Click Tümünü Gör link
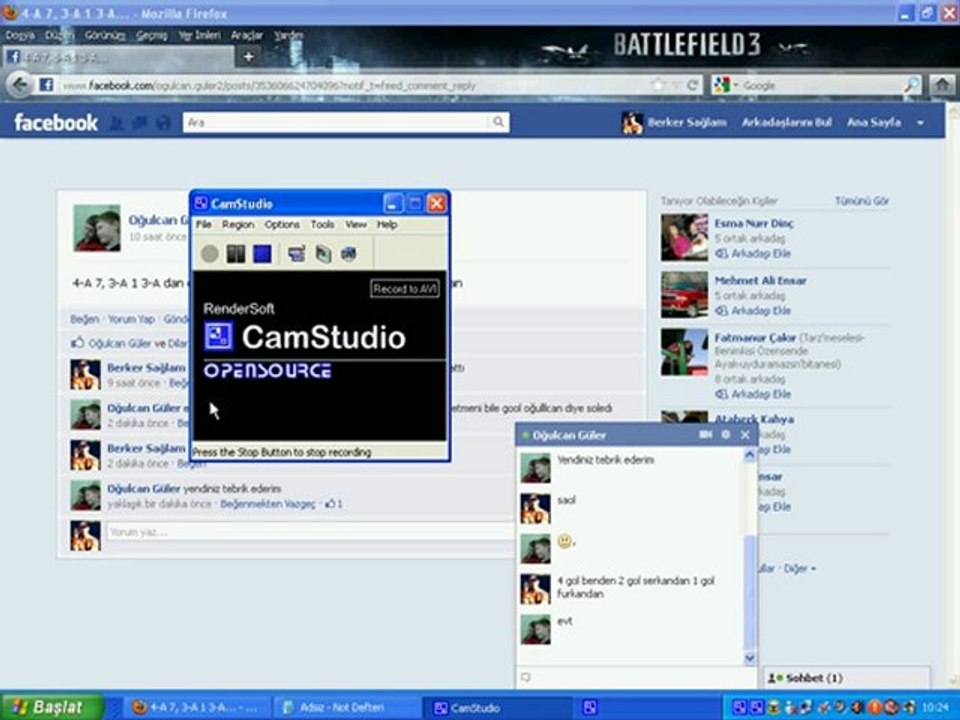This screenshot has width=960, height=720. [861, 201]
